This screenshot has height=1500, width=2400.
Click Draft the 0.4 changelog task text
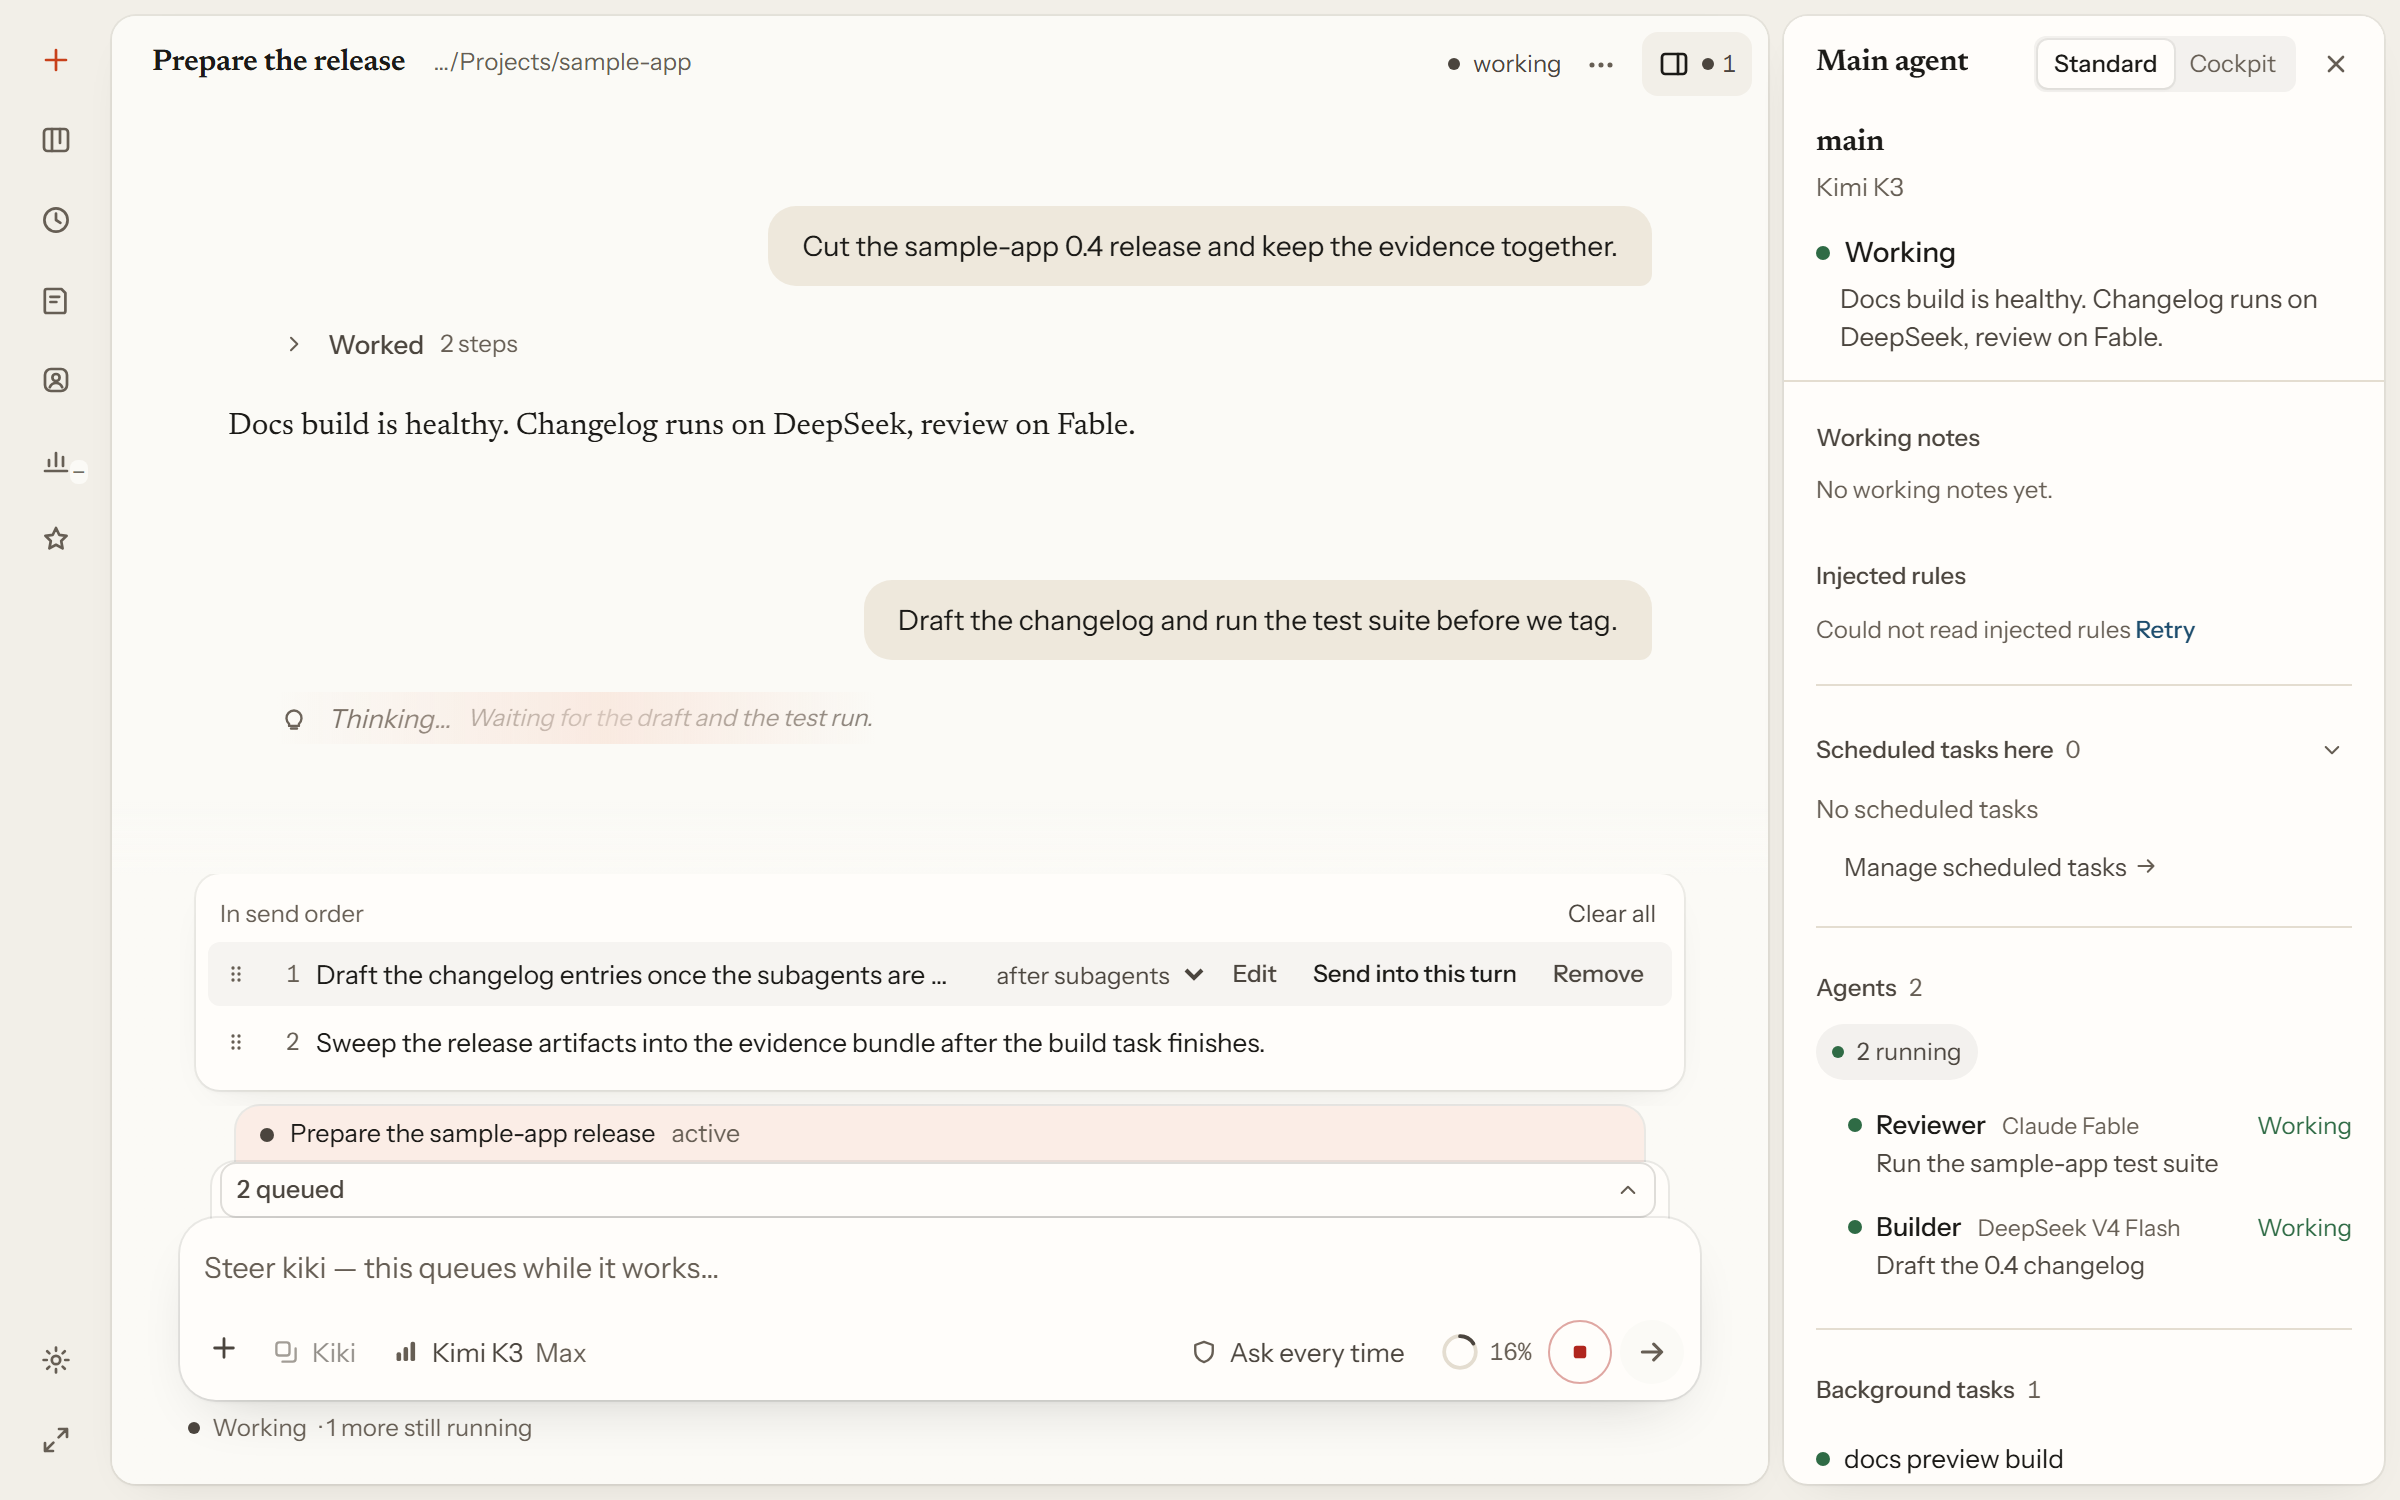tap(2010, 1266)
